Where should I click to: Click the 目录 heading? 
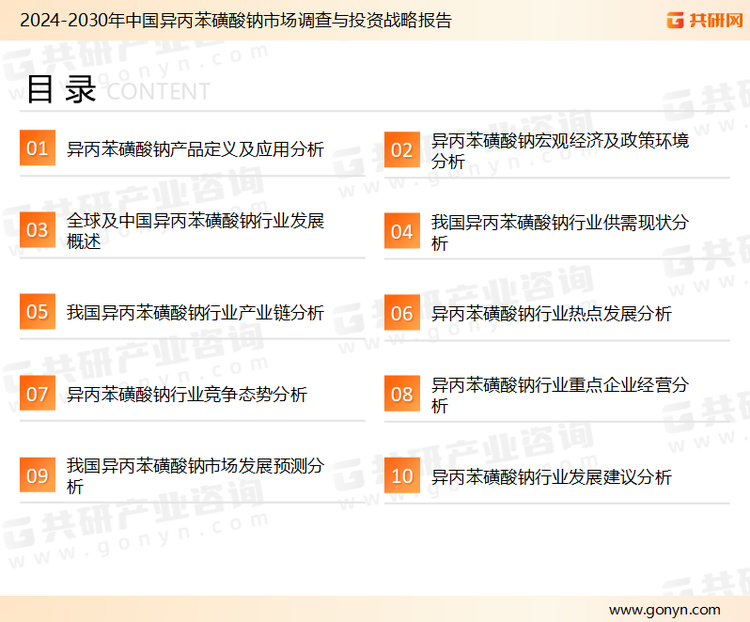tap(61, 89)
